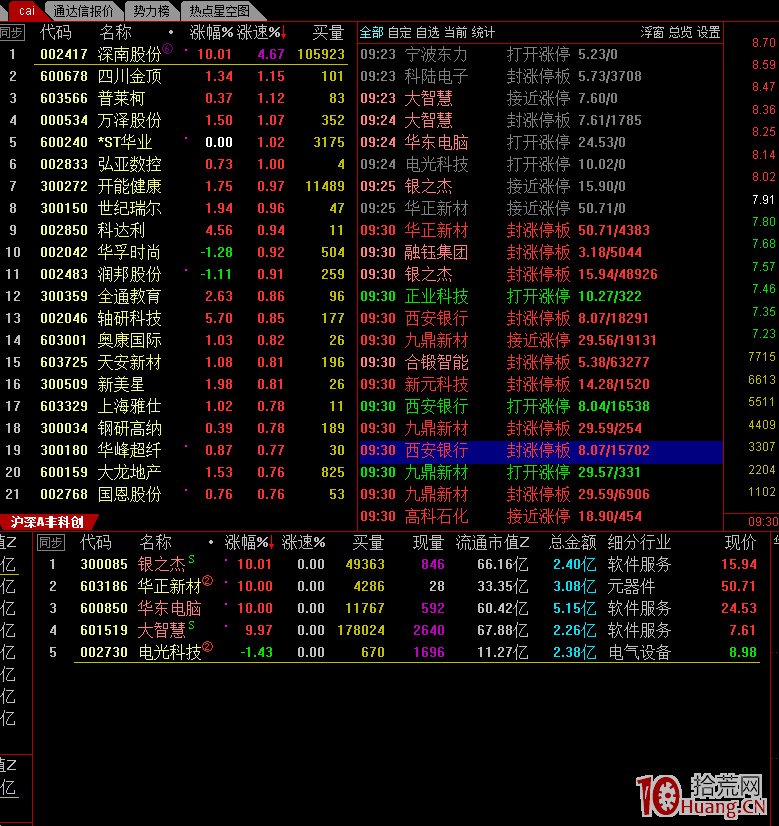
Task: Select stock row 600159 大龙地产
Action: pos(174,473)
